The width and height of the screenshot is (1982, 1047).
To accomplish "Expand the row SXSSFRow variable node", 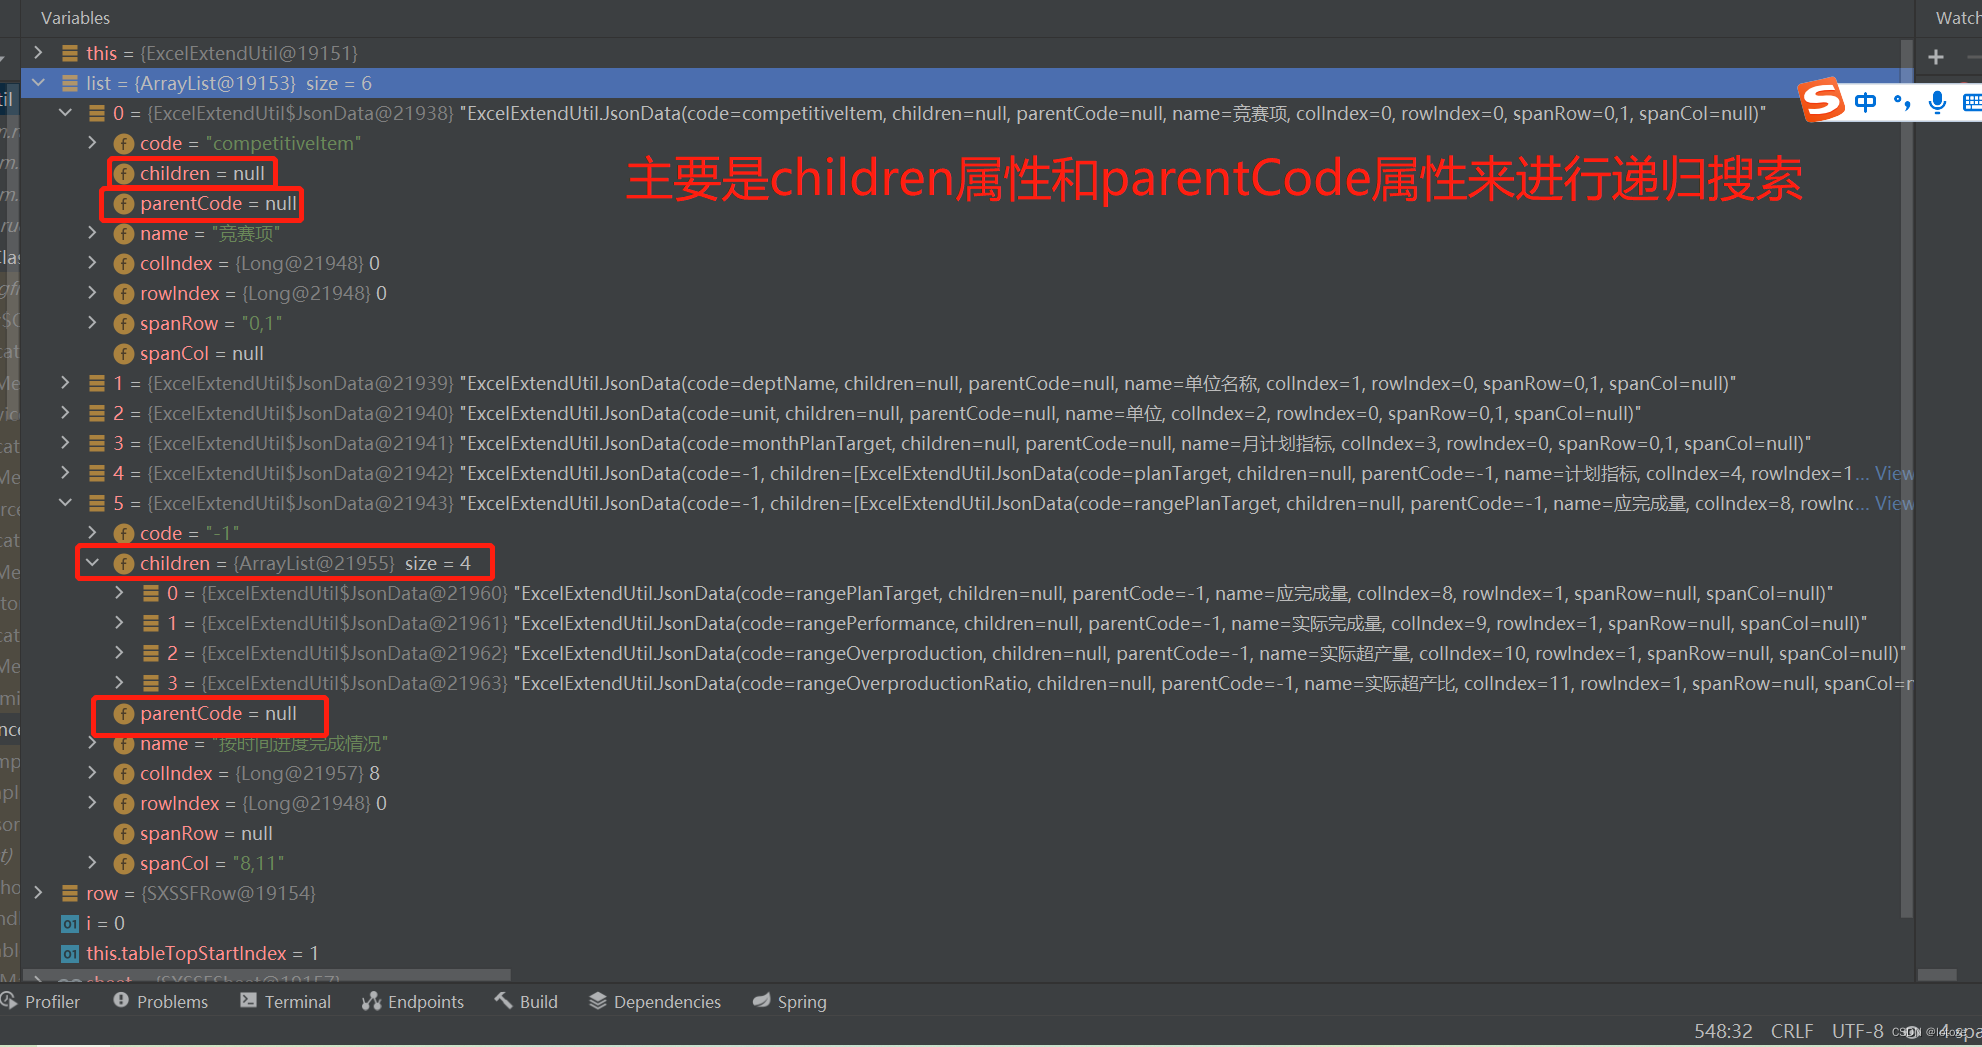I will coord(38,893).
